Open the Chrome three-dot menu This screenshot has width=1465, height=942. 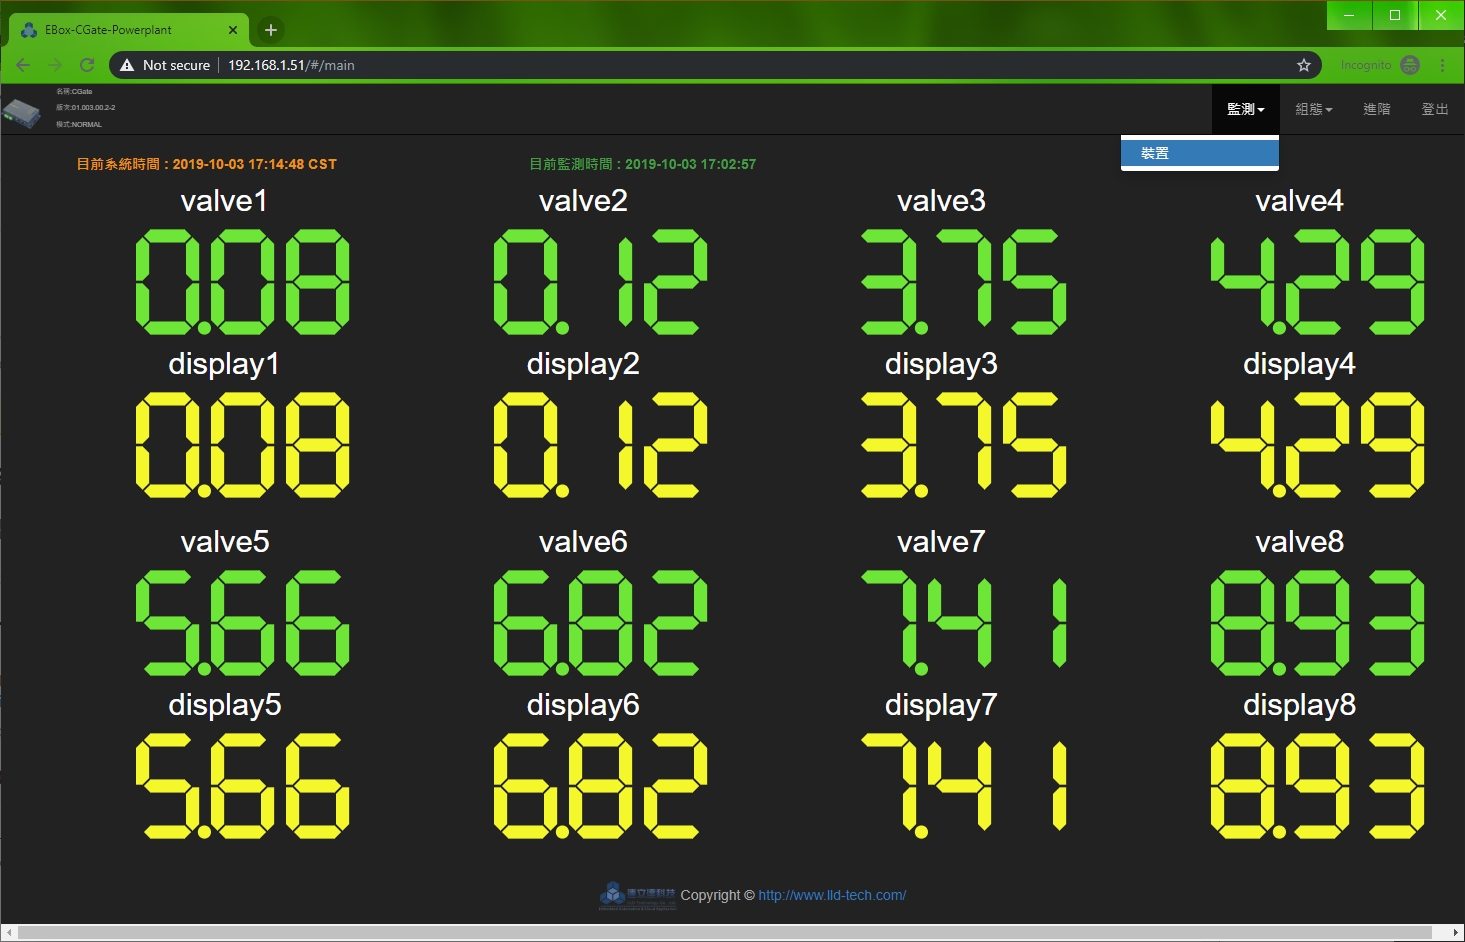coord(1442,65)
